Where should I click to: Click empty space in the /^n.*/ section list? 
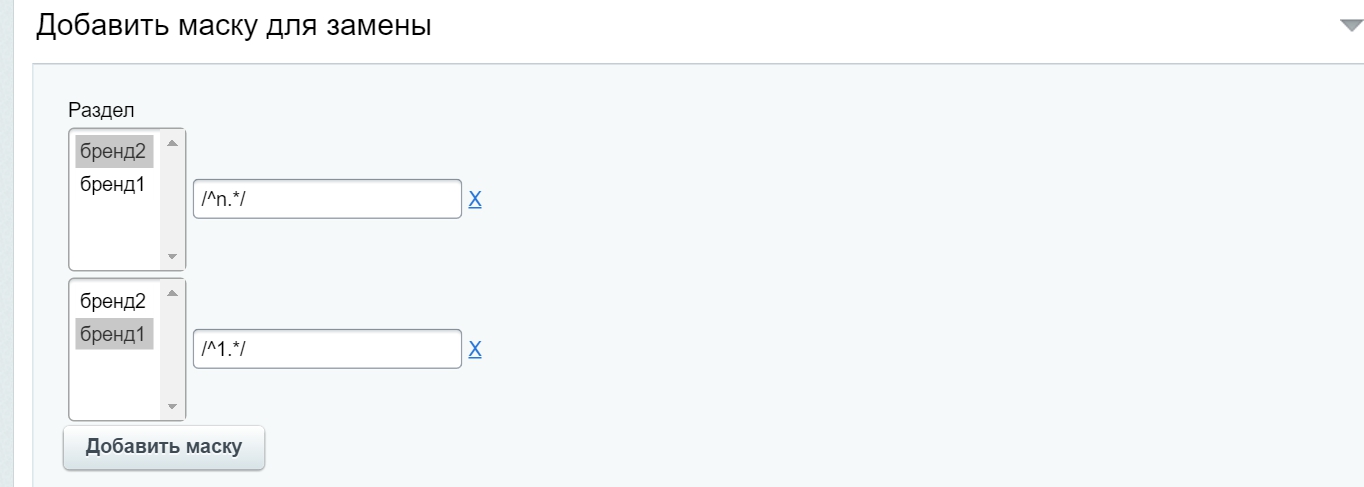tap(114, 233)
